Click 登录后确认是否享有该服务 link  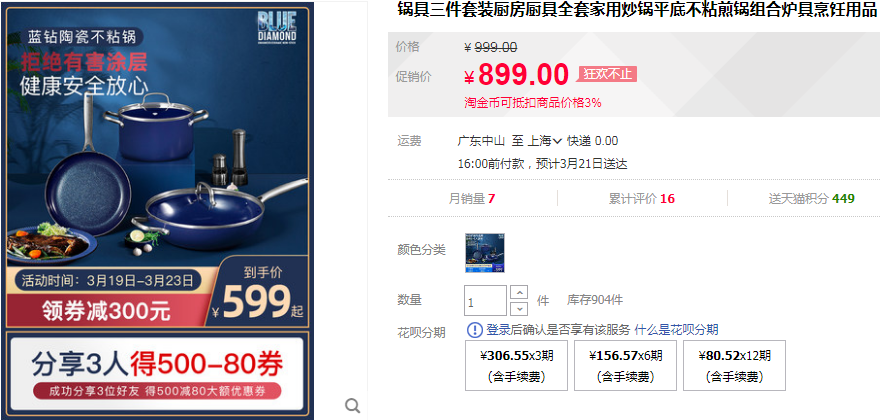click(x=558, y=330)
